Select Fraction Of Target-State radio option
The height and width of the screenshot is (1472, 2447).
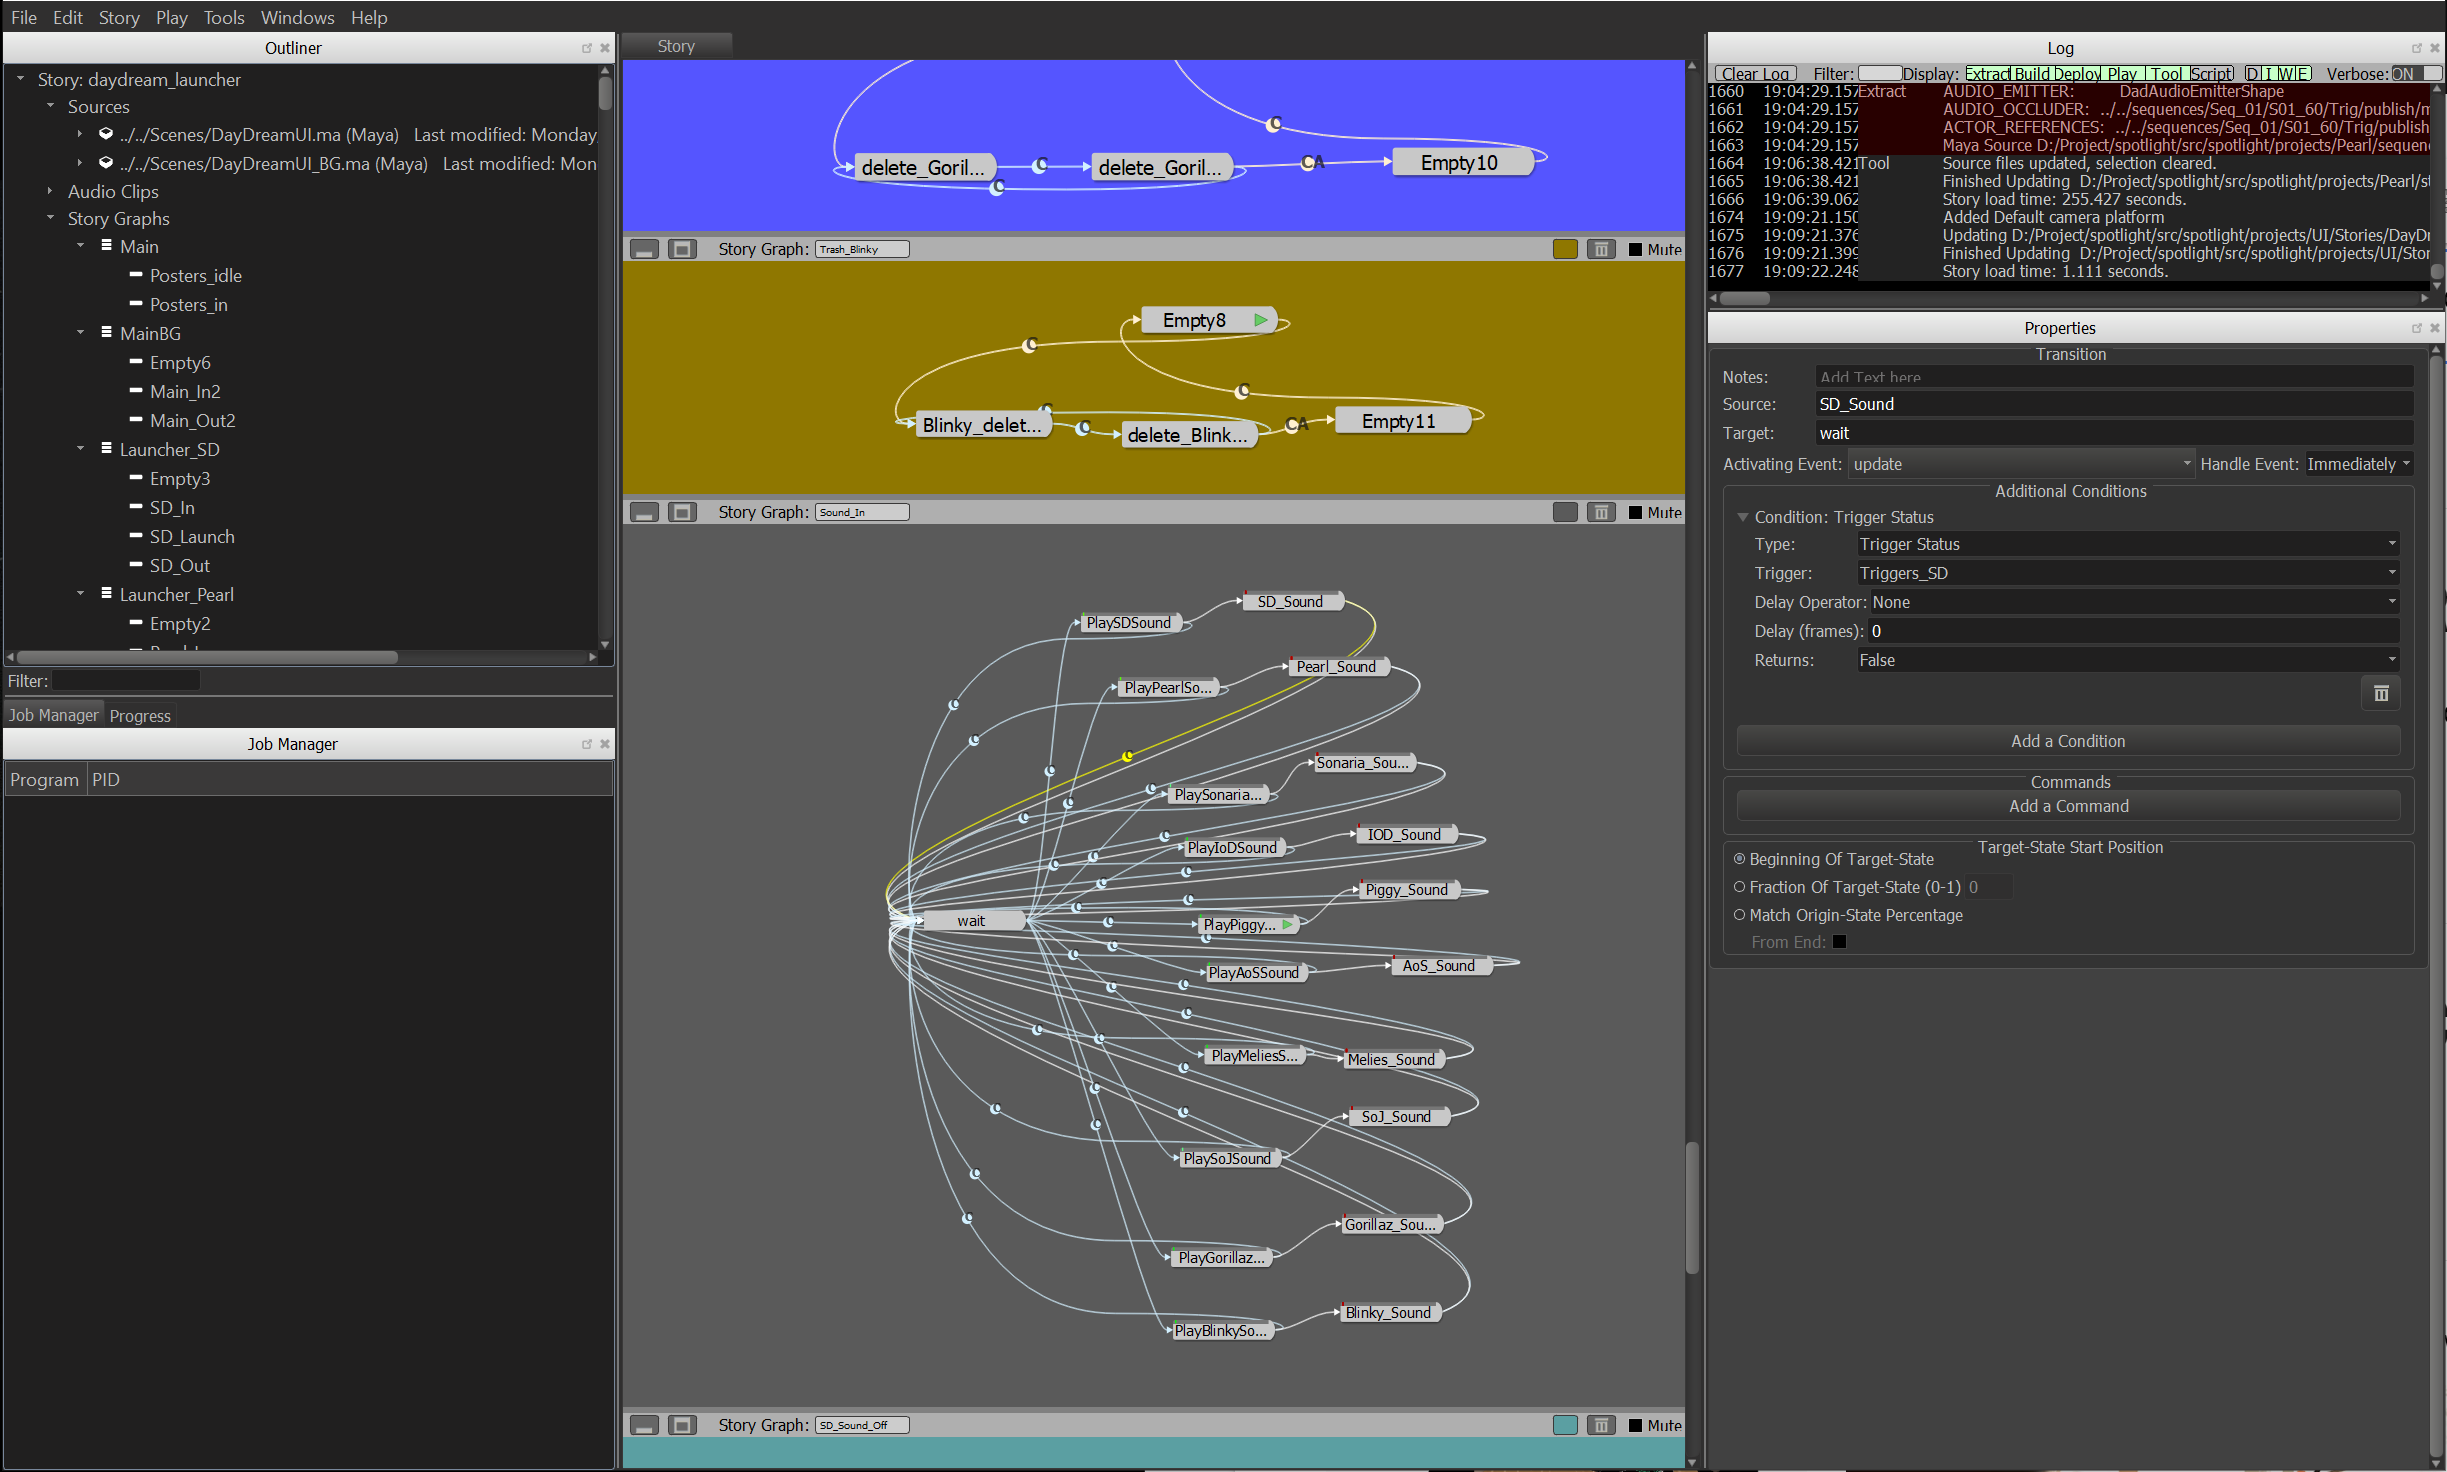pos(1740,887)
